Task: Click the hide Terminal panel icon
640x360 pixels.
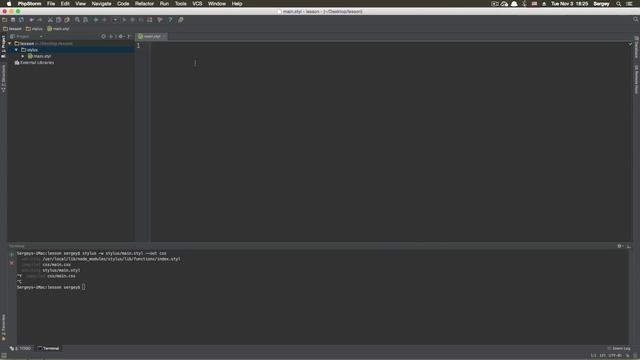Action: coord(628,246)
